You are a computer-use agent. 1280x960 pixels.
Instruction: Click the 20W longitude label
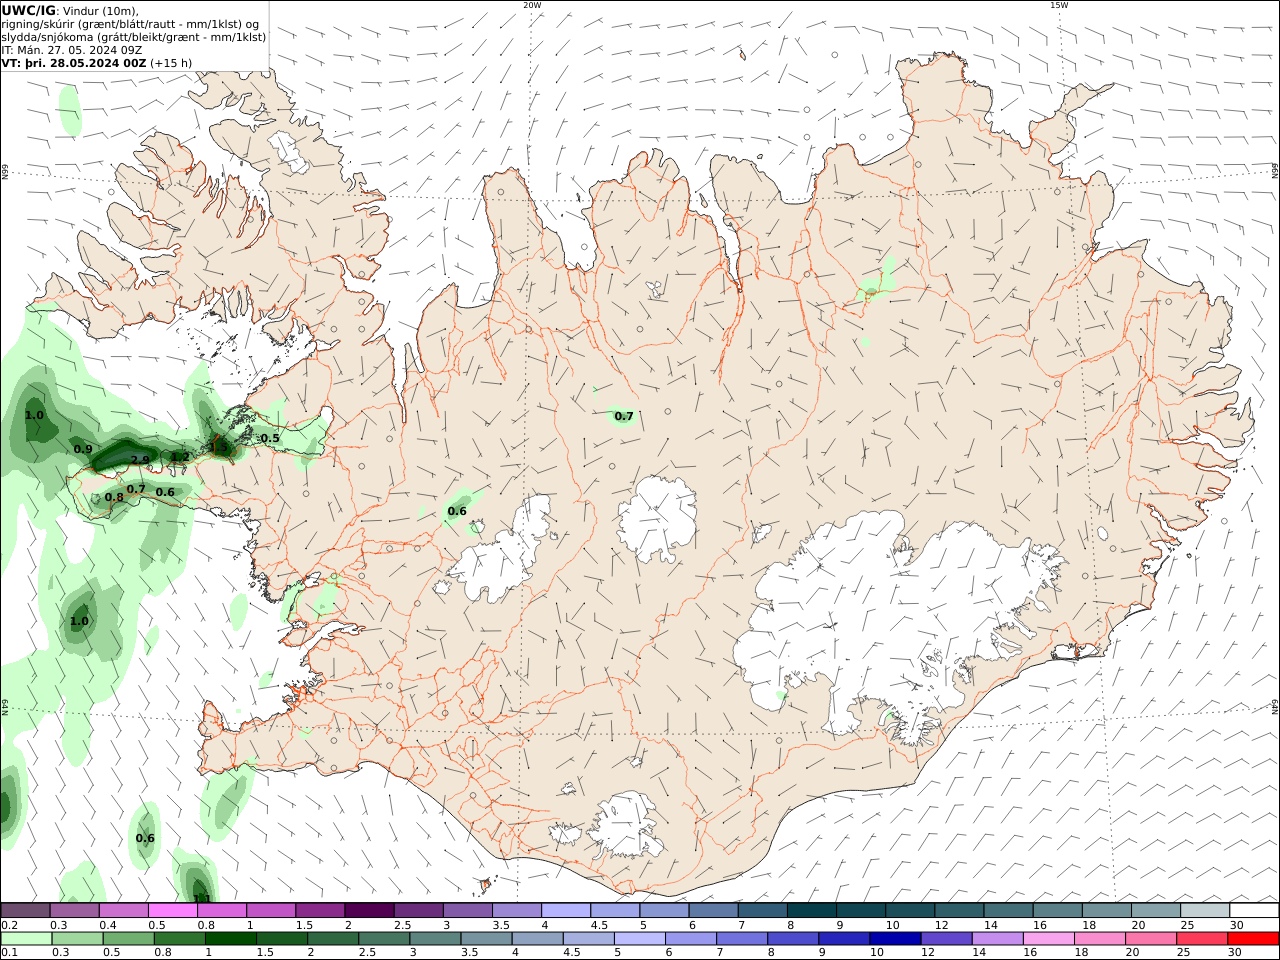(x=532, y=5)
